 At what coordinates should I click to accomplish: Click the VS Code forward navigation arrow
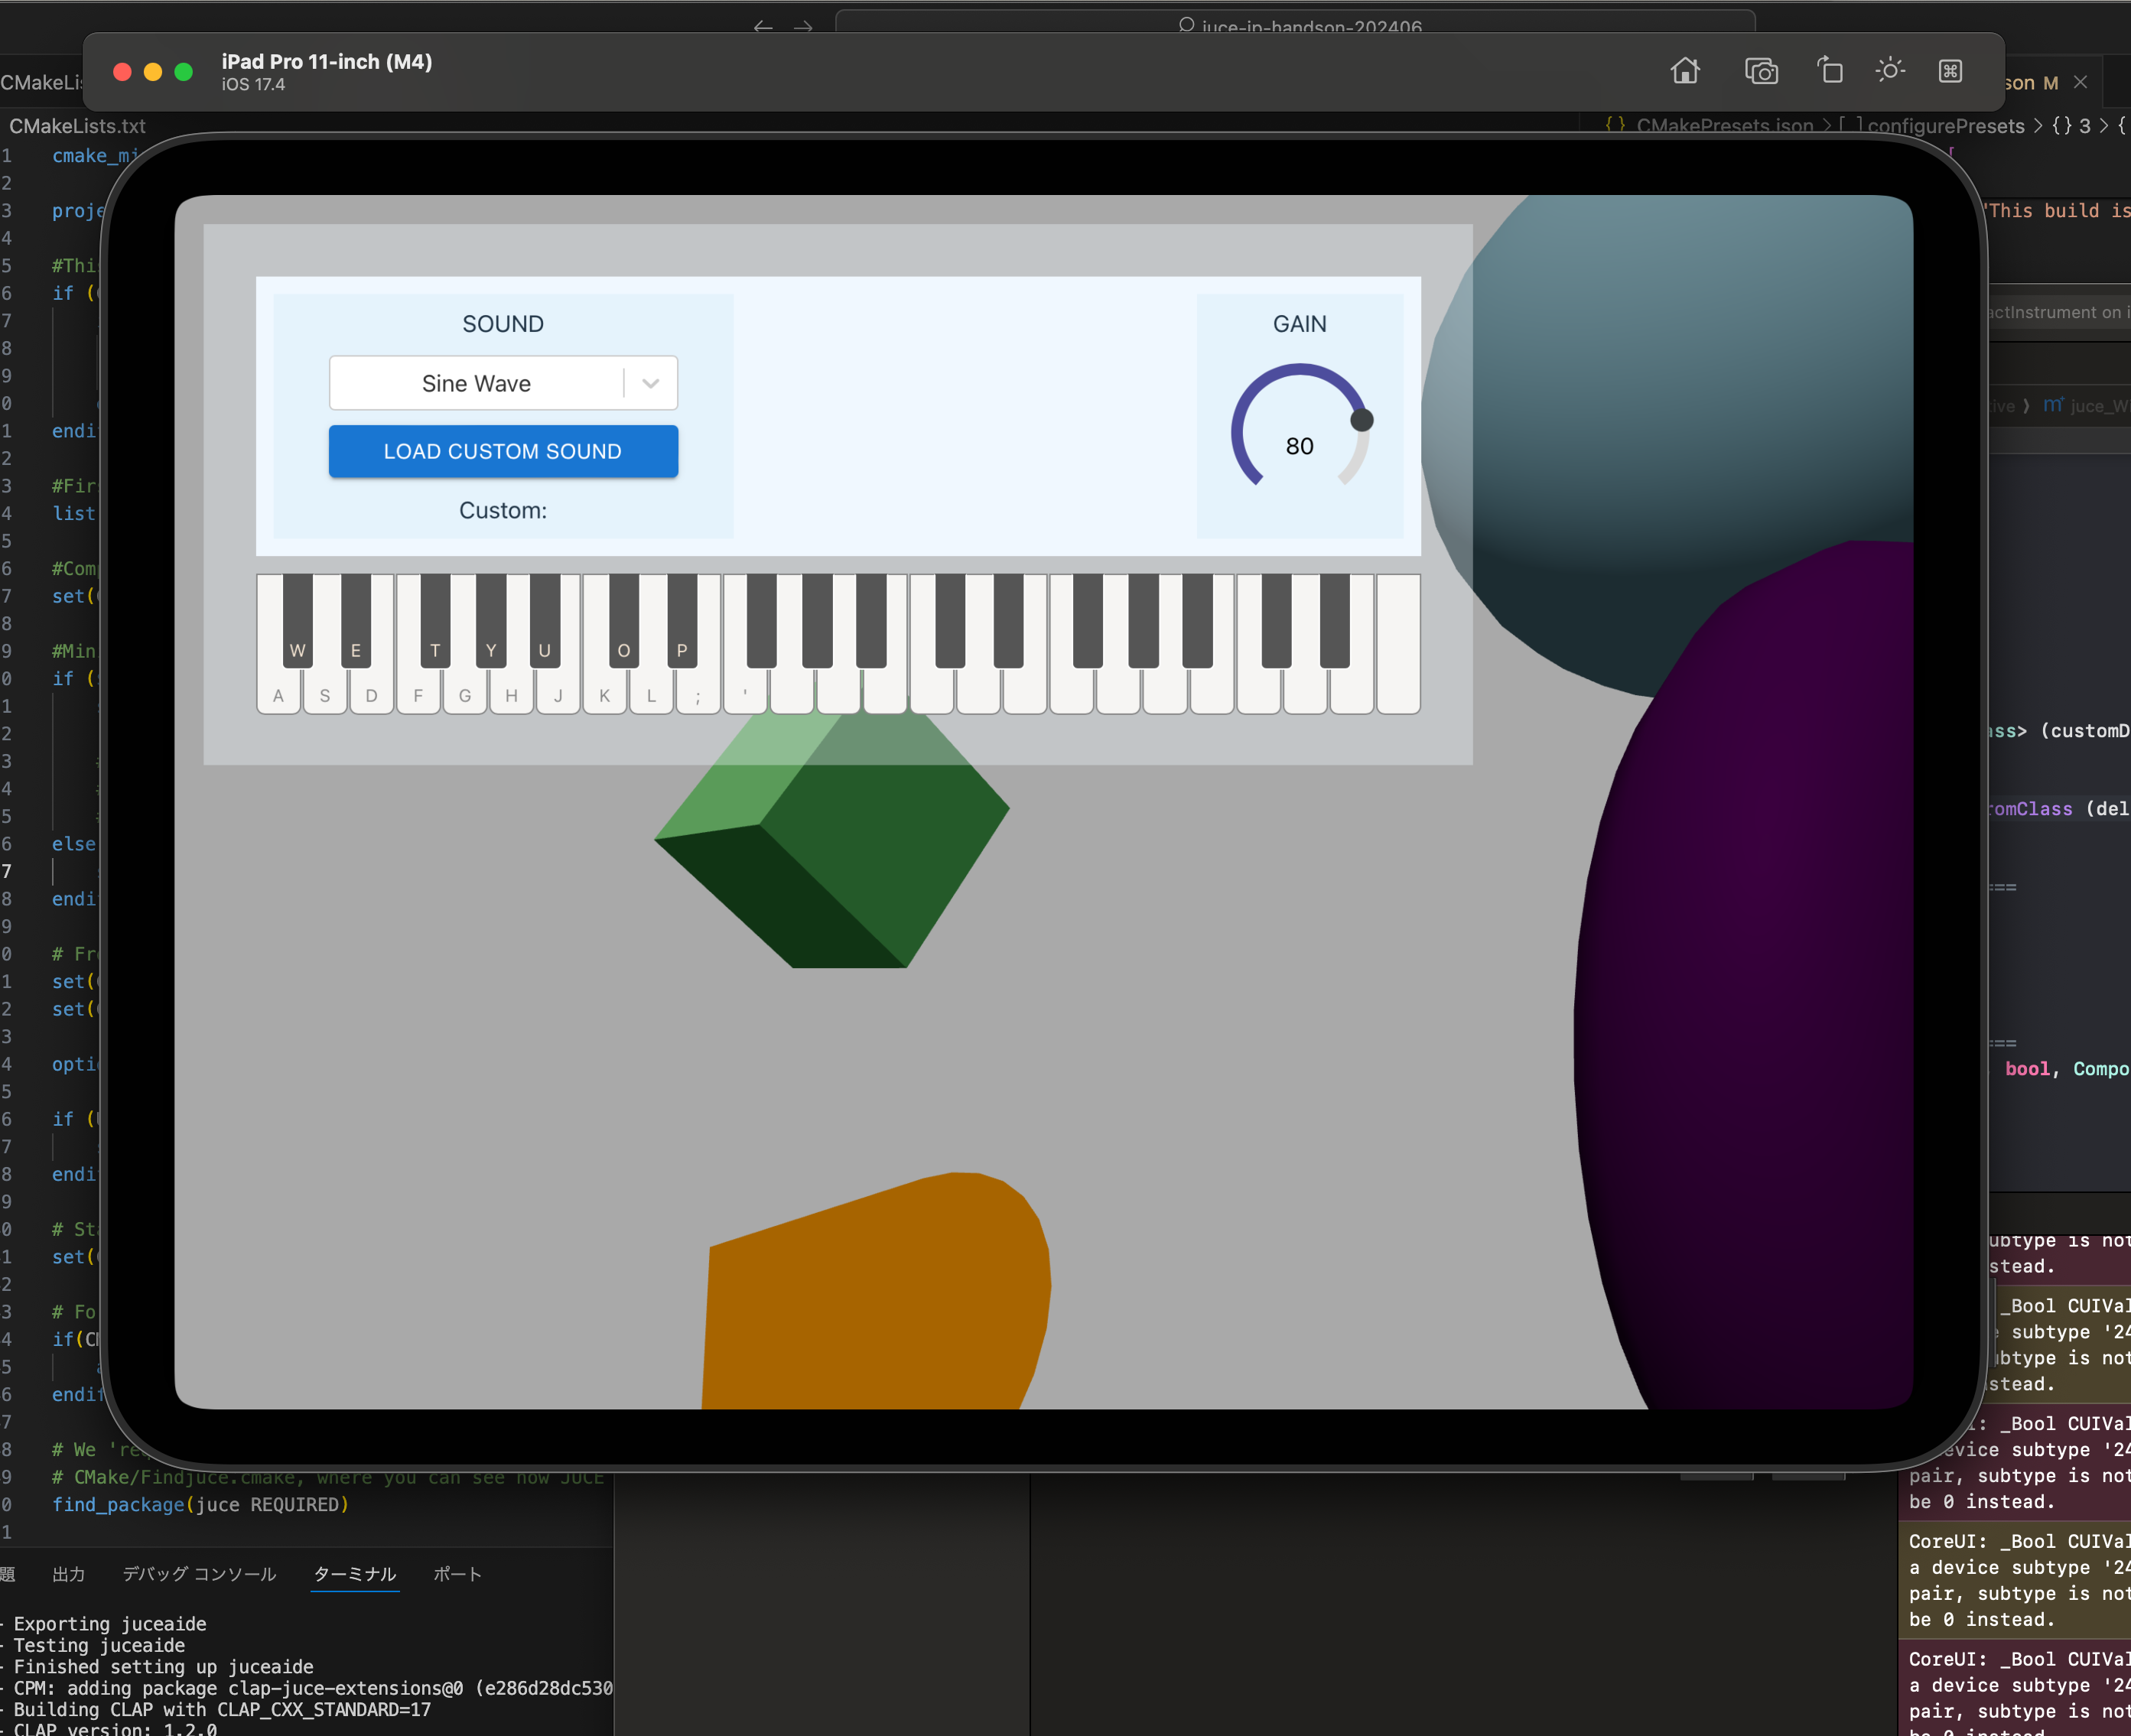pos(803,27)
